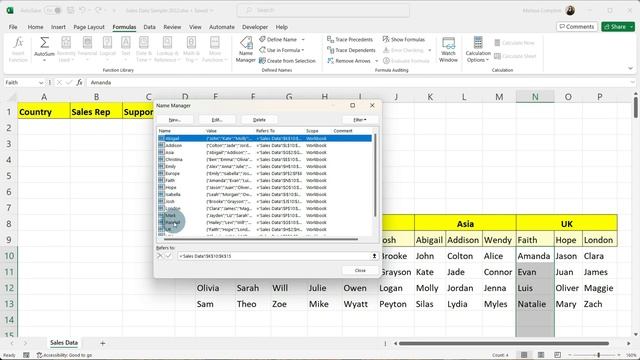Open the Name Manager ribbon button
The image size is (640, 360).
point(246,49)
